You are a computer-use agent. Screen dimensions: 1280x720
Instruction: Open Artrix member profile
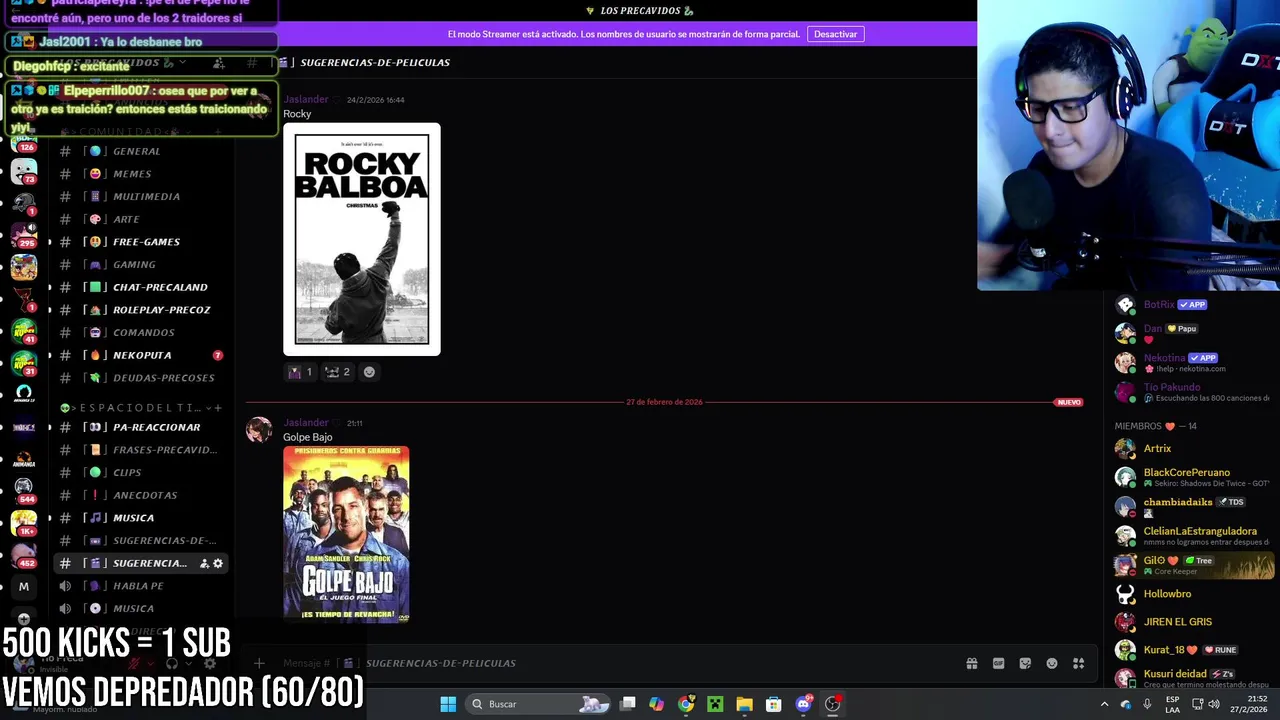(1193, 449)
